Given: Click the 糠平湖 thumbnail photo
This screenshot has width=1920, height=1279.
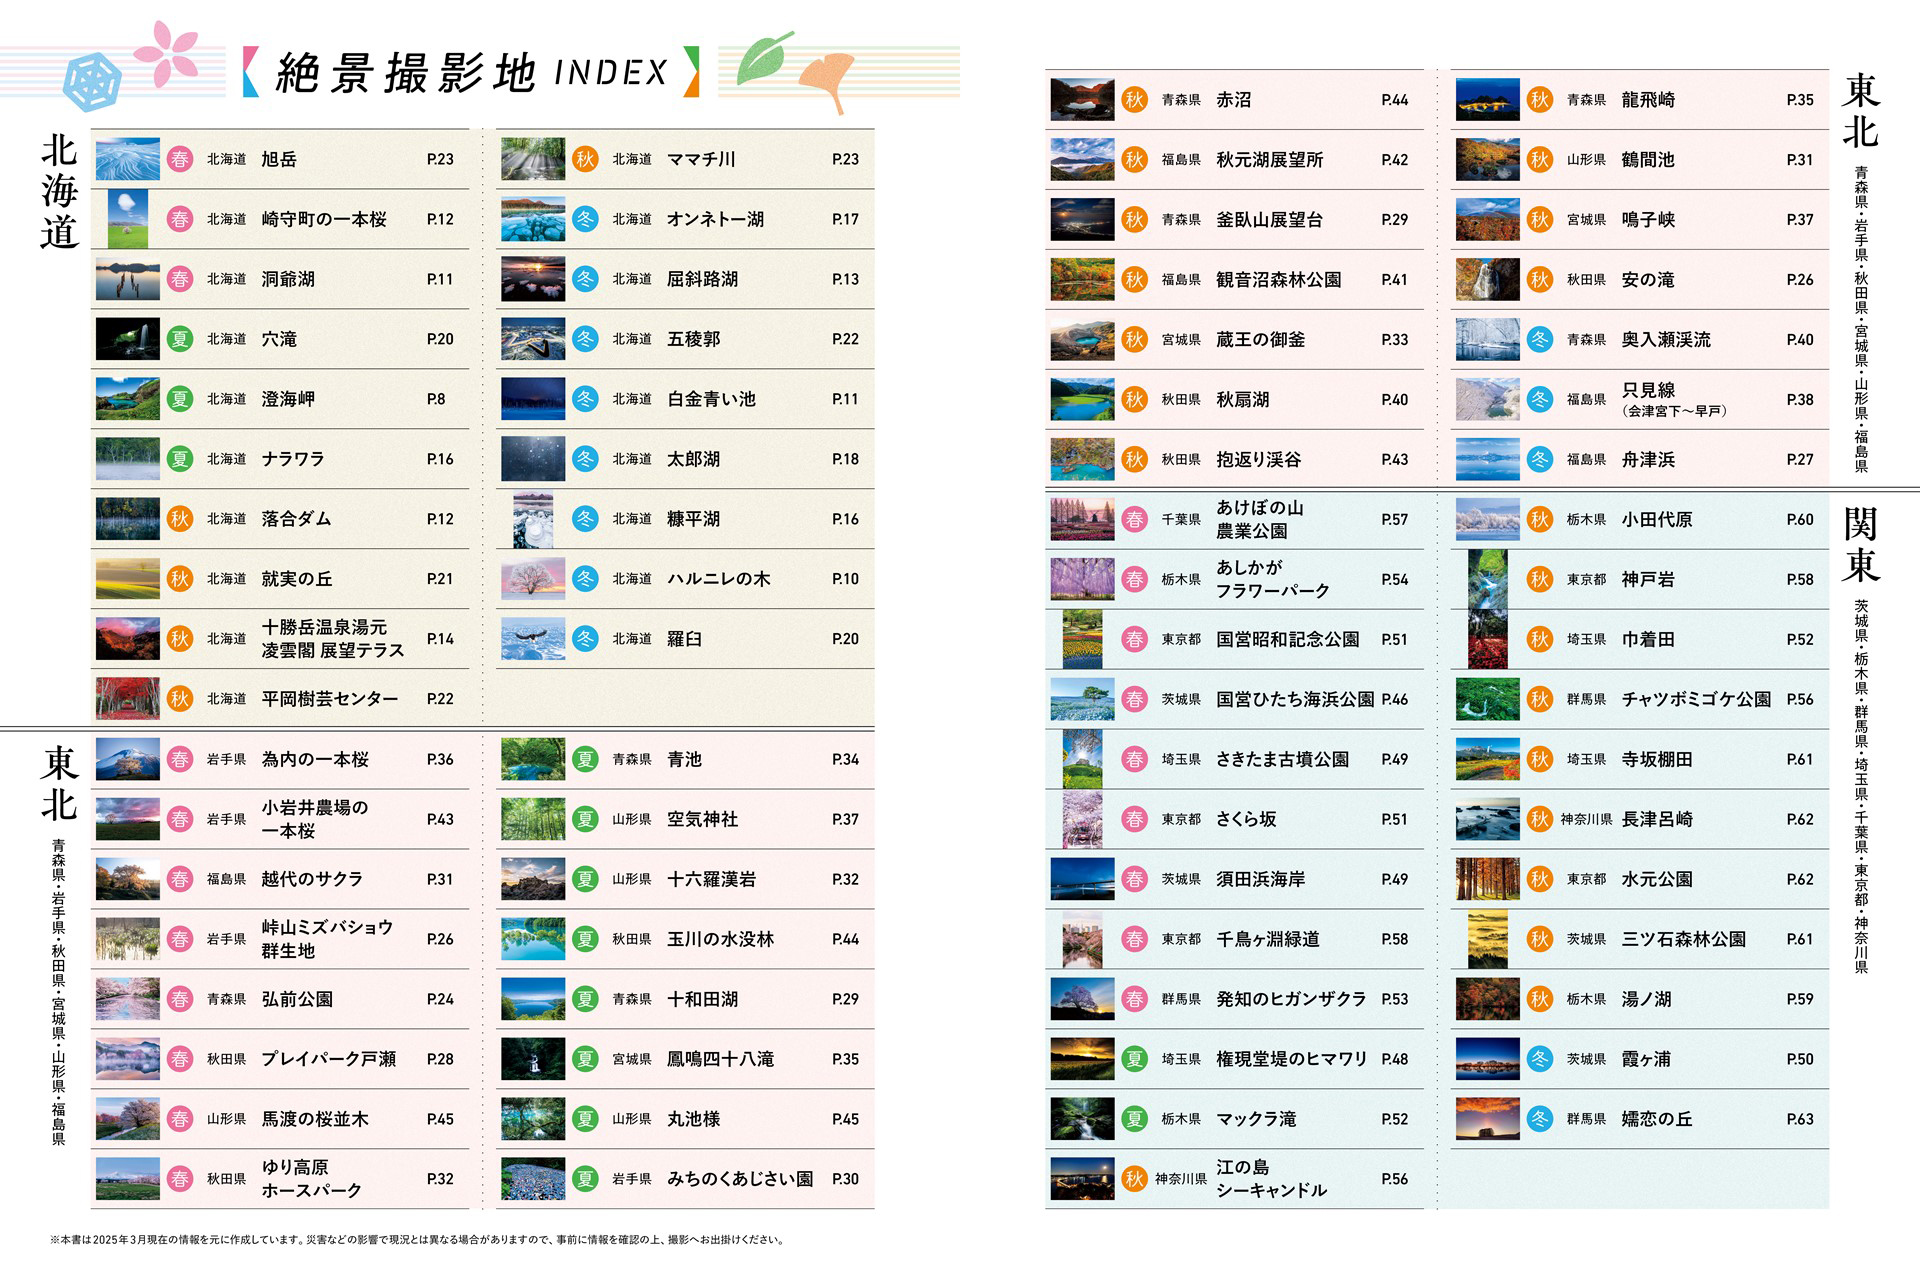Looking at the screenshot, I should (532, 519).
